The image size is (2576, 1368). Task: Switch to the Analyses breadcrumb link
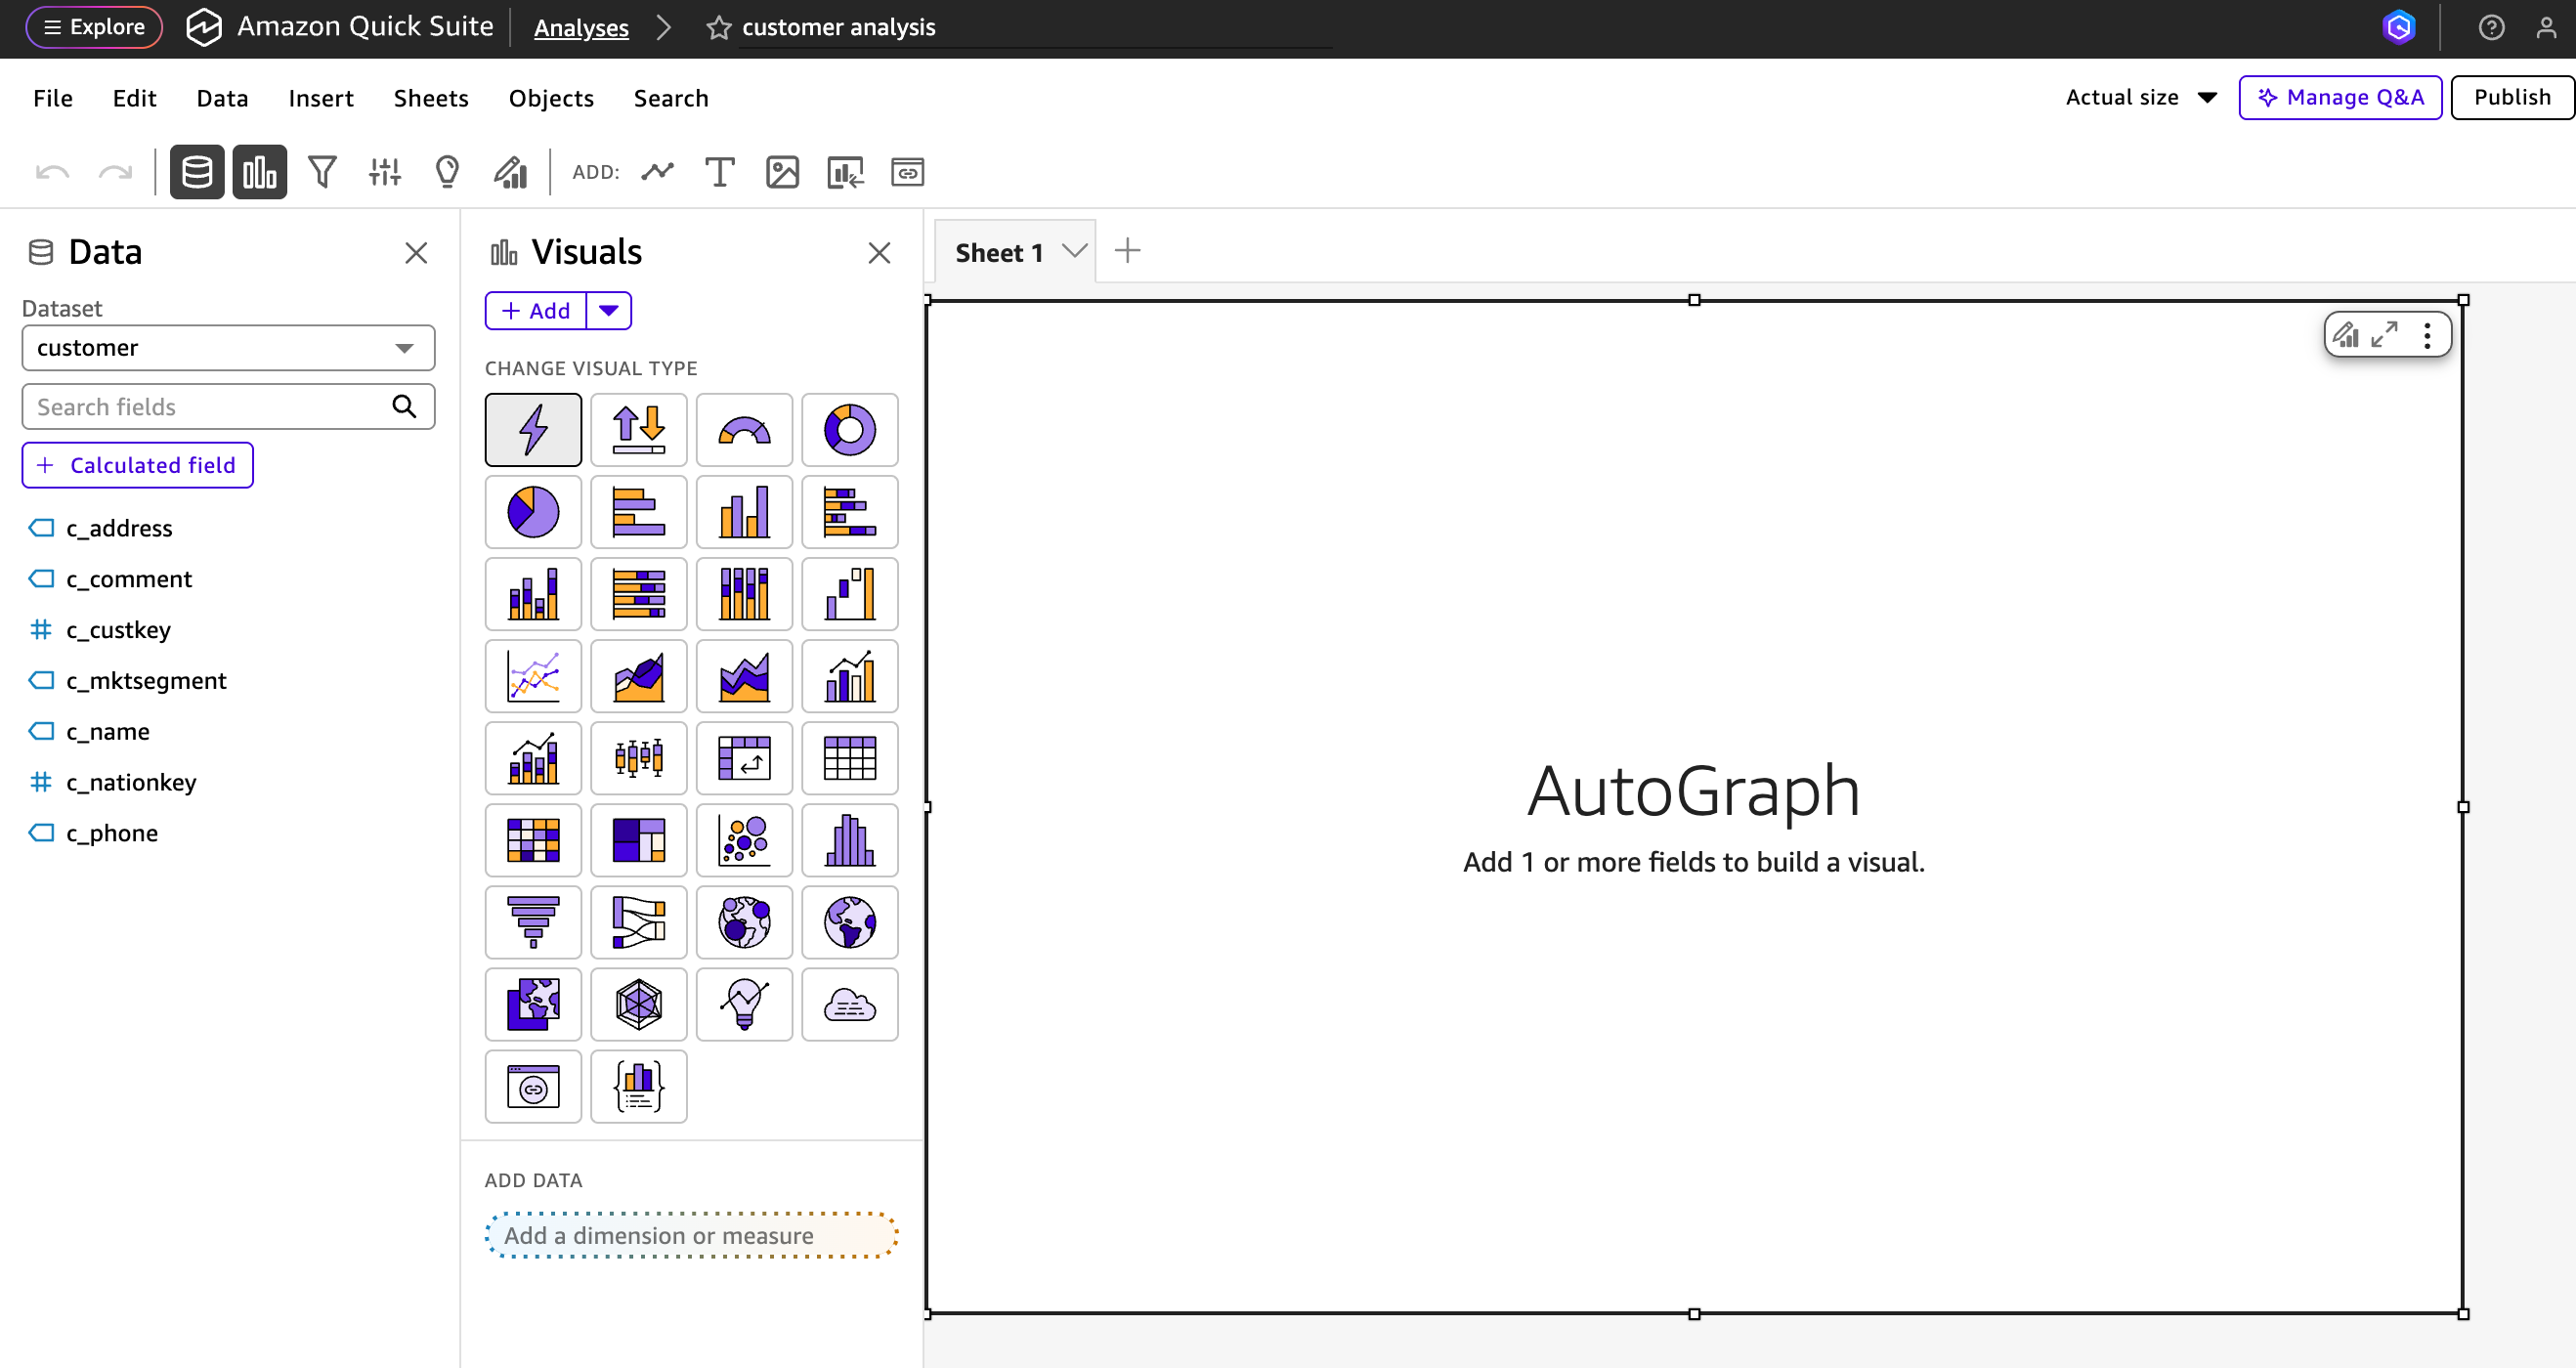pyautogui.click(x=581, y=27)
